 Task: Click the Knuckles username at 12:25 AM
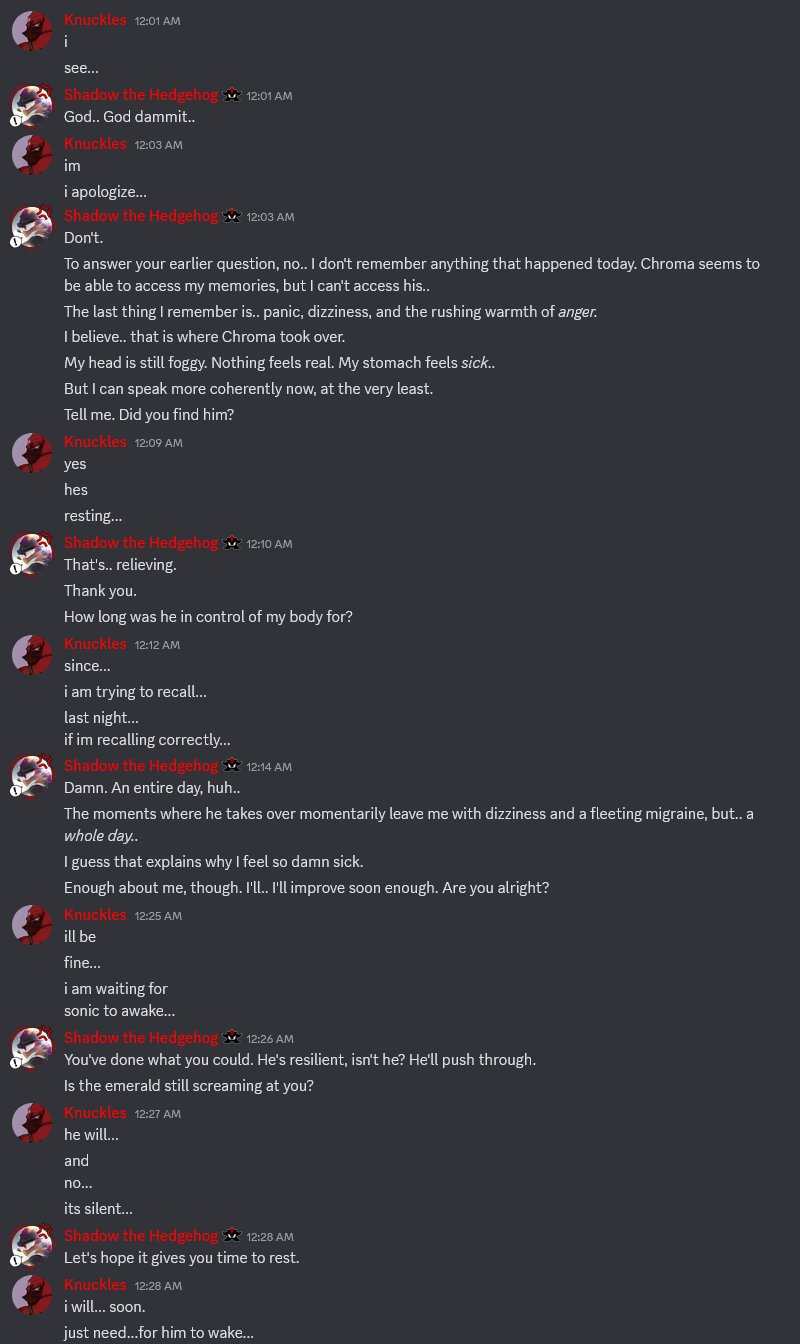95,915
